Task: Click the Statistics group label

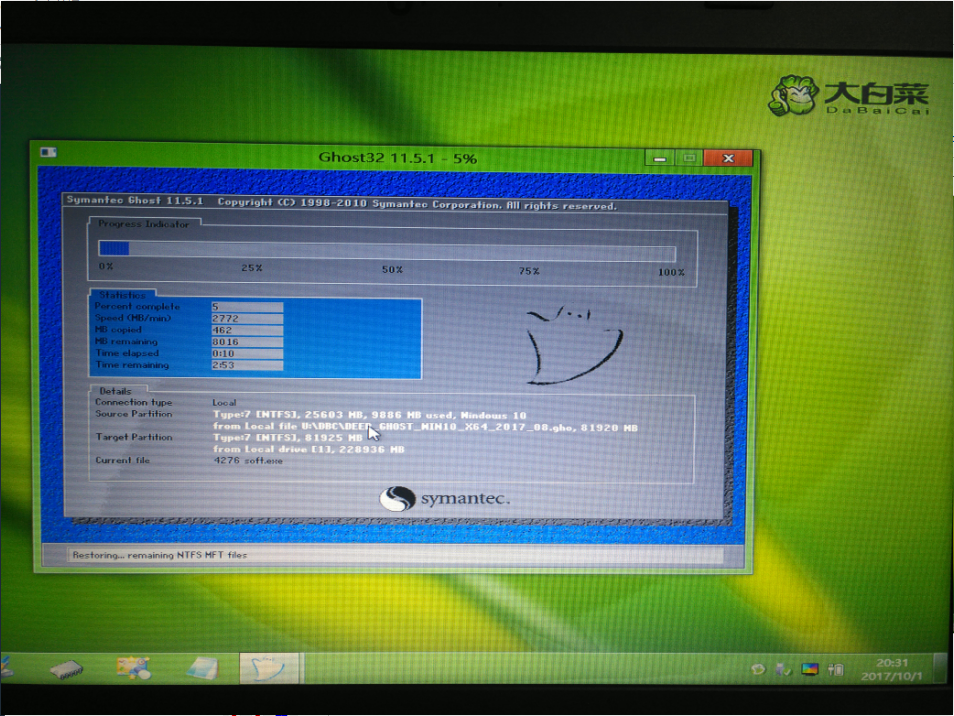Action: tap(122, 295)
